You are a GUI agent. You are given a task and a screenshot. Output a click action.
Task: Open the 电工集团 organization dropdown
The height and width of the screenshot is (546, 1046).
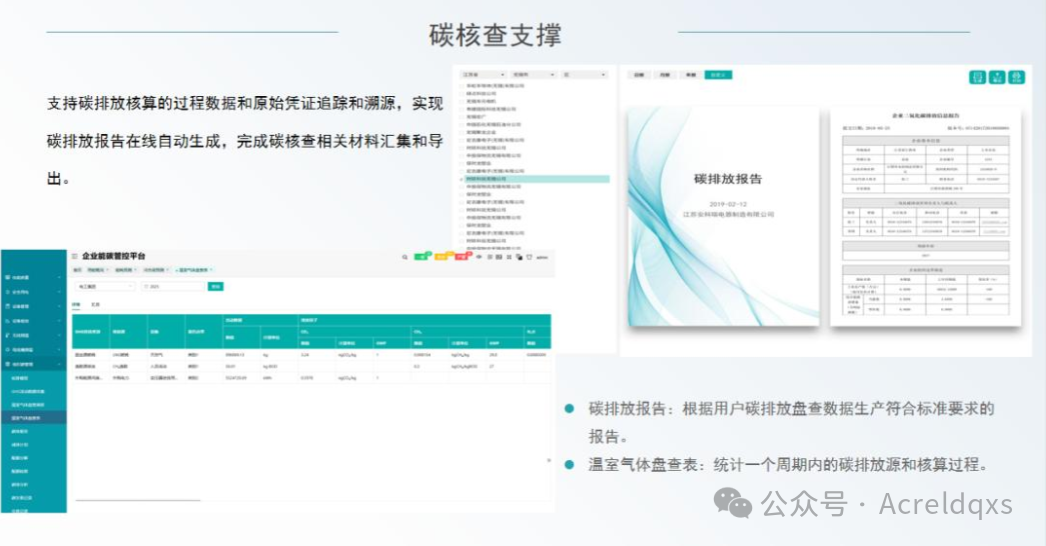pyautogui.click(x=105, y=286)
